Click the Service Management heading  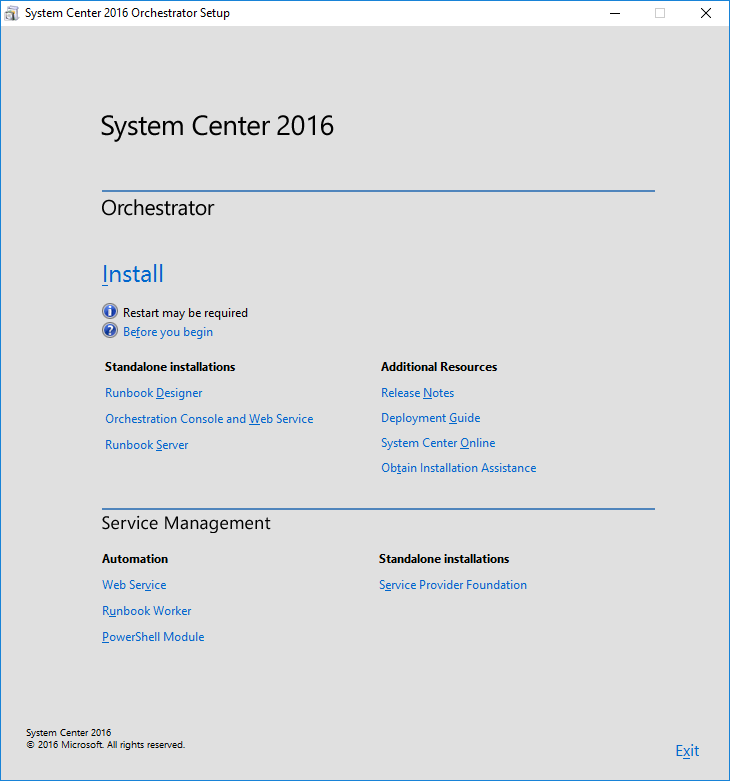click(186, 523)
